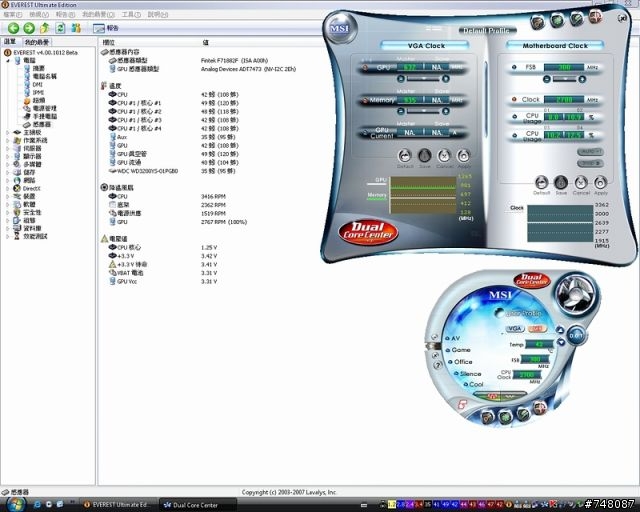Click the 0.01 step round button on widget

576,336
